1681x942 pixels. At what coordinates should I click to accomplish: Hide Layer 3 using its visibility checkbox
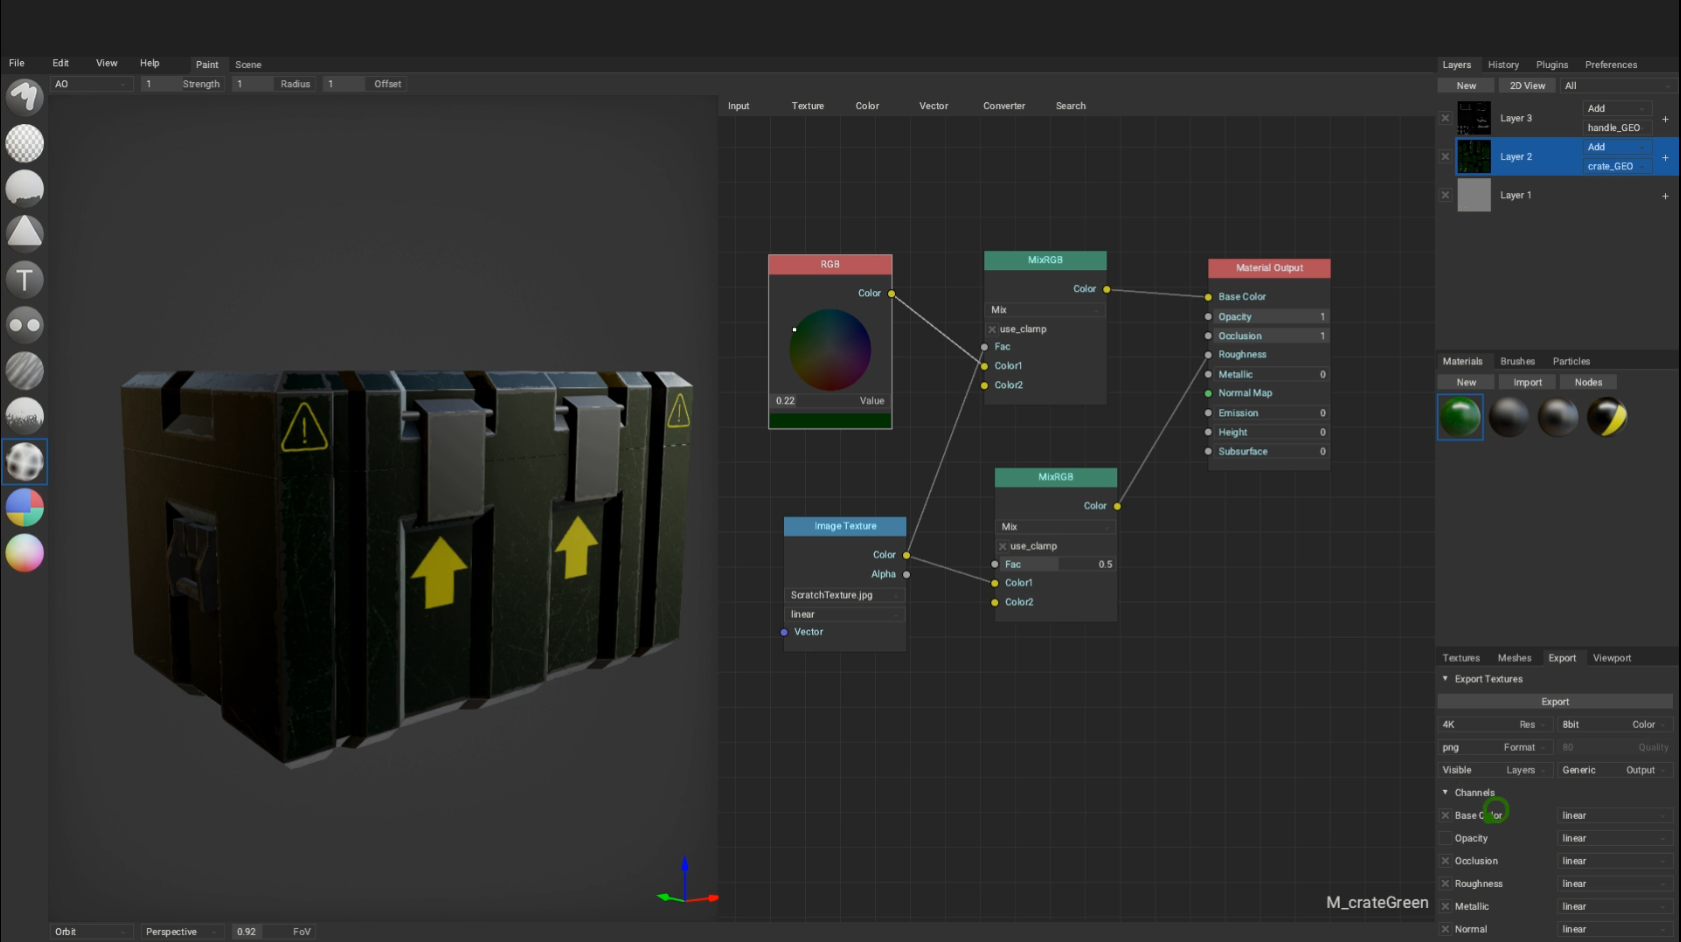(x=1445, y=118)
